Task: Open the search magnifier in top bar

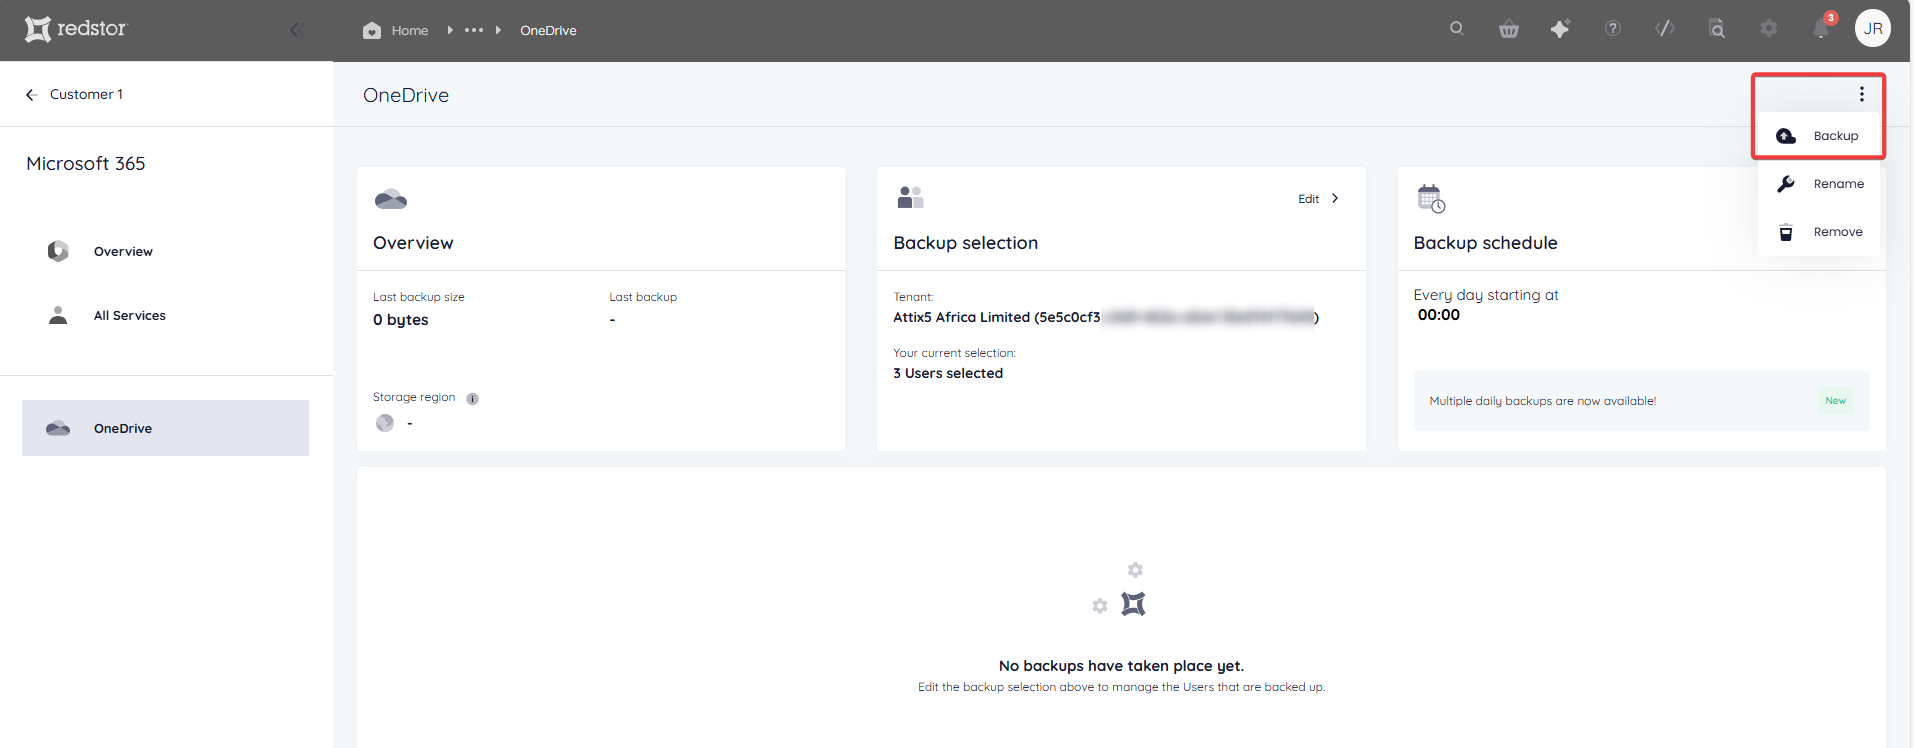Action: pyautogui.click(x=1457, y=28)
